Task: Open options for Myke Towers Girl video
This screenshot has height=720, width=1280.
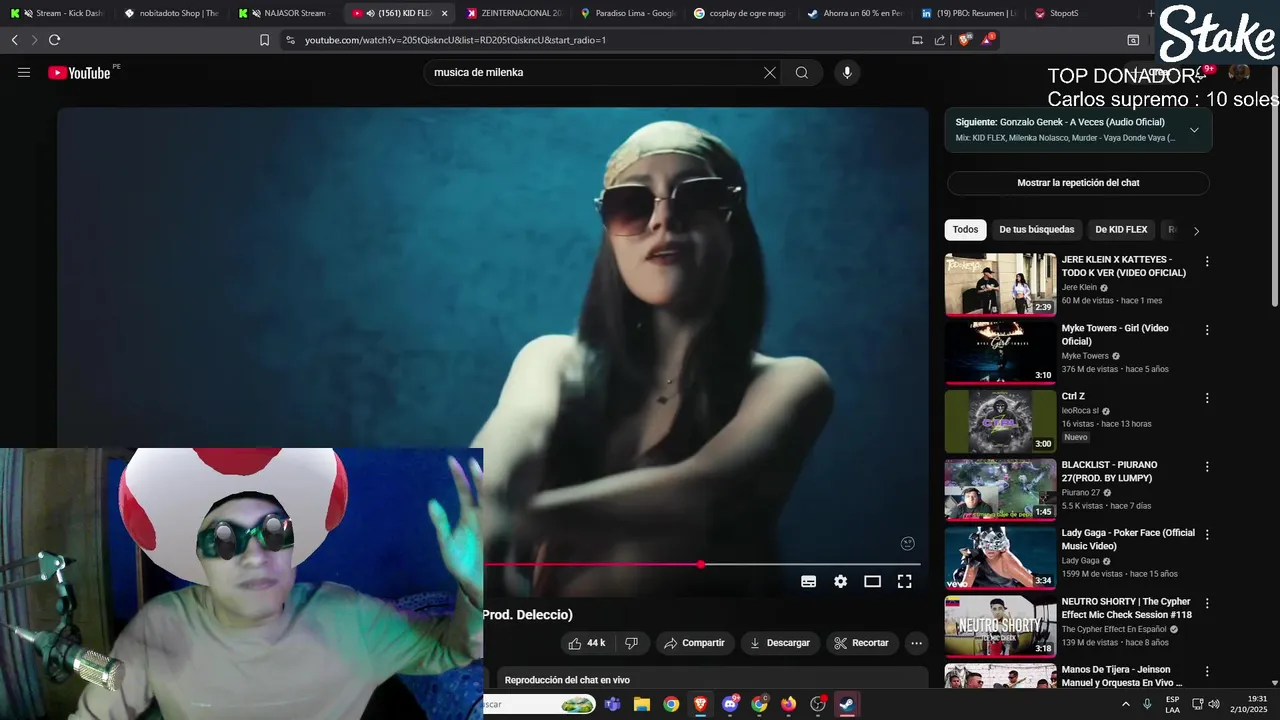Action: pyautogui.click(x=1207, y=330)
